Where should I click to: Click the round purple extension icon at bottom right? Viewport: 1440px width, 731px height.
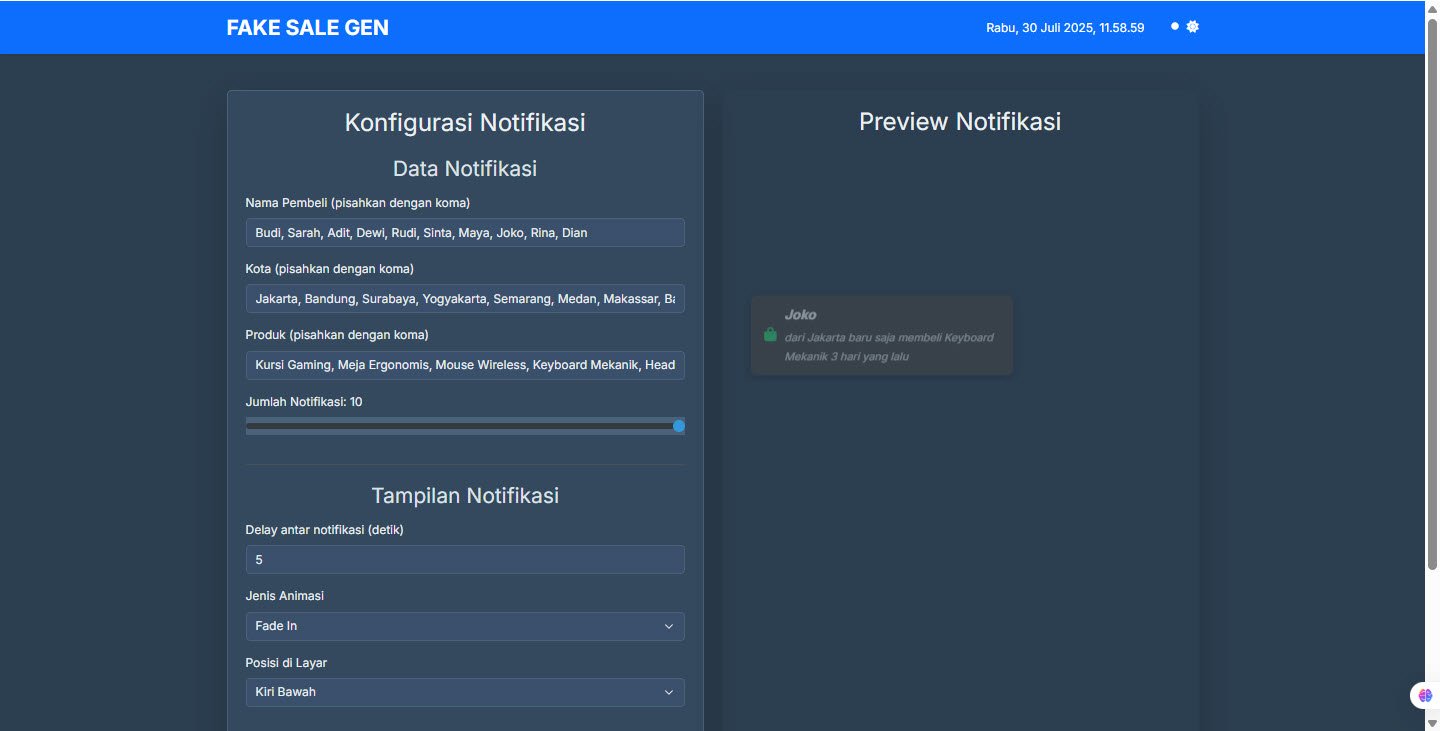click(1425, 695)
